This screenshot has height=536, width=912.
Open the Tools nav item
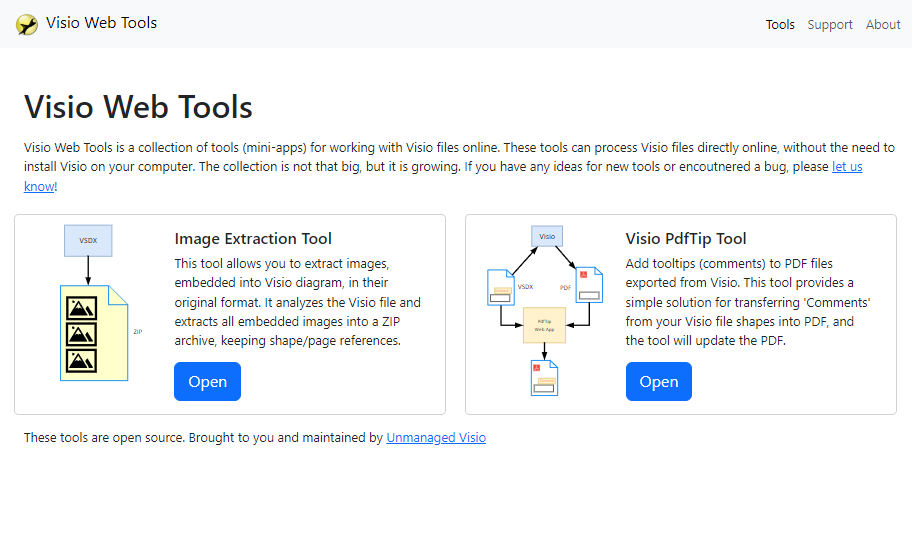[780, 24]
